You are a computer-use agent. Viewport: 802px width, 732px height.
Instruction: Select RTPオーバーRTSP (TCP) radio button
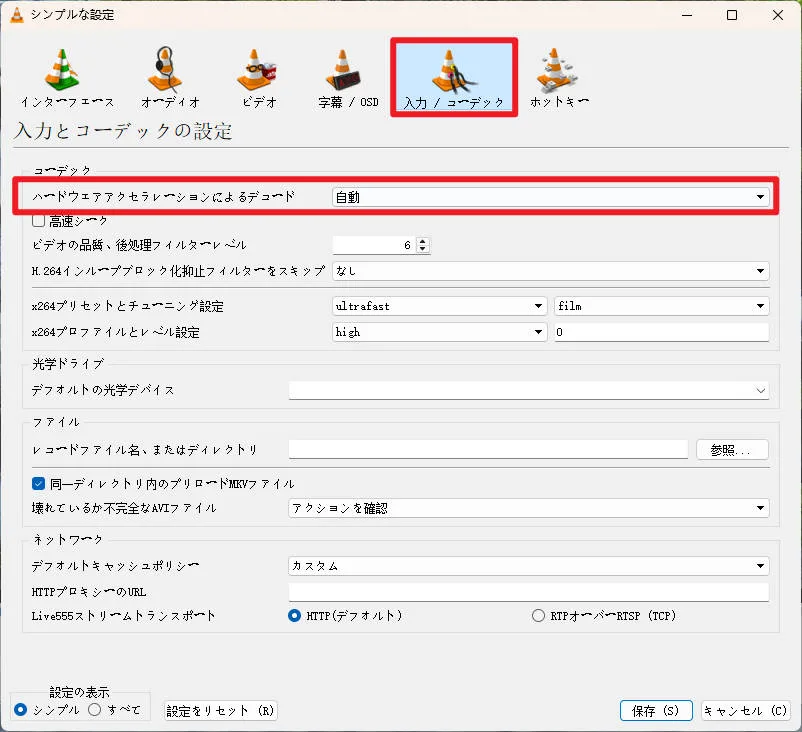click(x=538, y=615)
